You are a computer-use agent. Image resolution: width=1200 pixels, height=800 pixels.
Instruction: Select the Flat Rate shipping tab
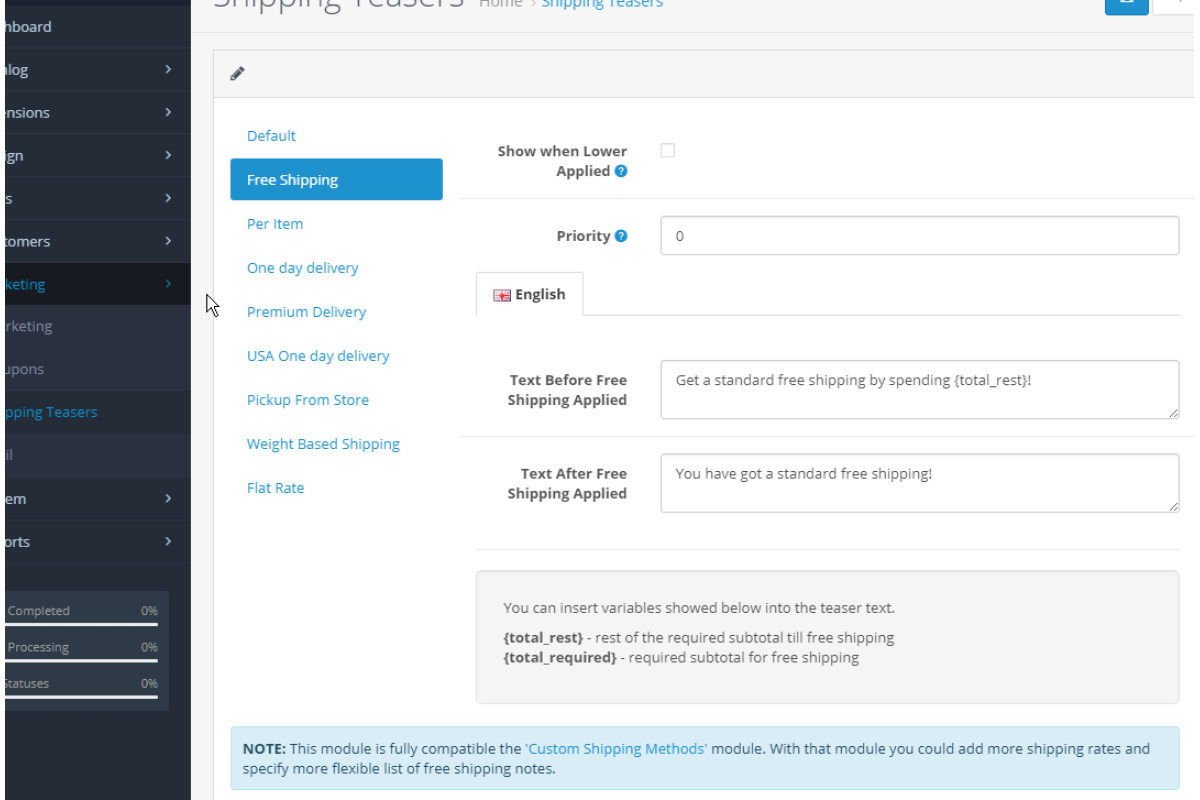pos(275,488)
